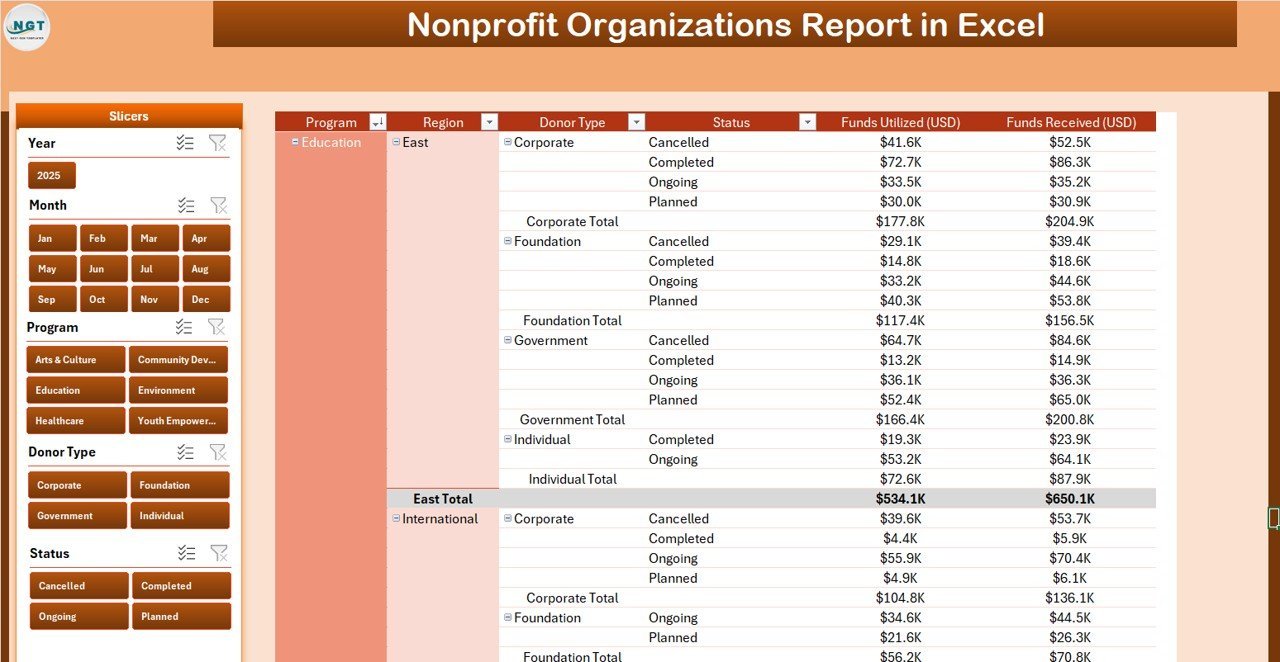Enable multi-select on the Month slicer
This screenshot has width=1280, height=662.
coord(186,205)
